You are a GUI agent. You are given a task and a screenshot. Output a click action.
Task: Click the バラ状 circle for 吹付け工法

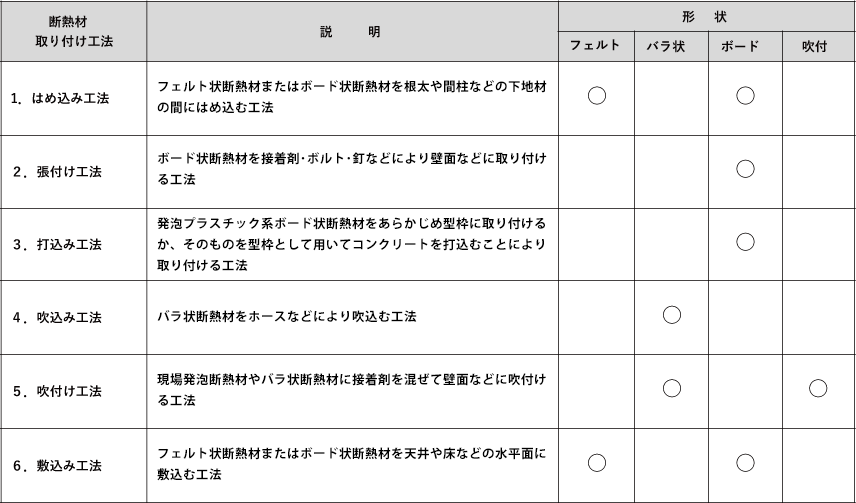[x=671, y=388]
